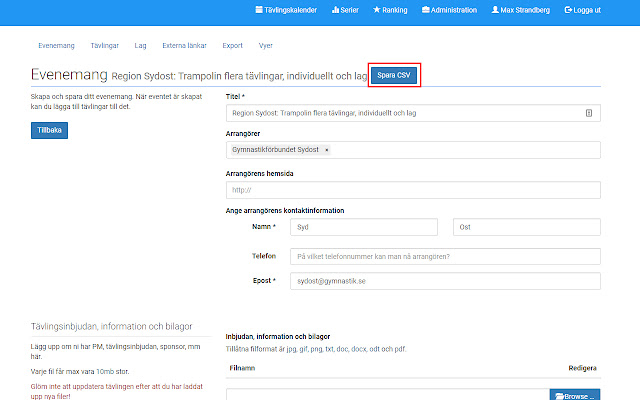Click the Arrangörer selection field

[x=413, y=150]
